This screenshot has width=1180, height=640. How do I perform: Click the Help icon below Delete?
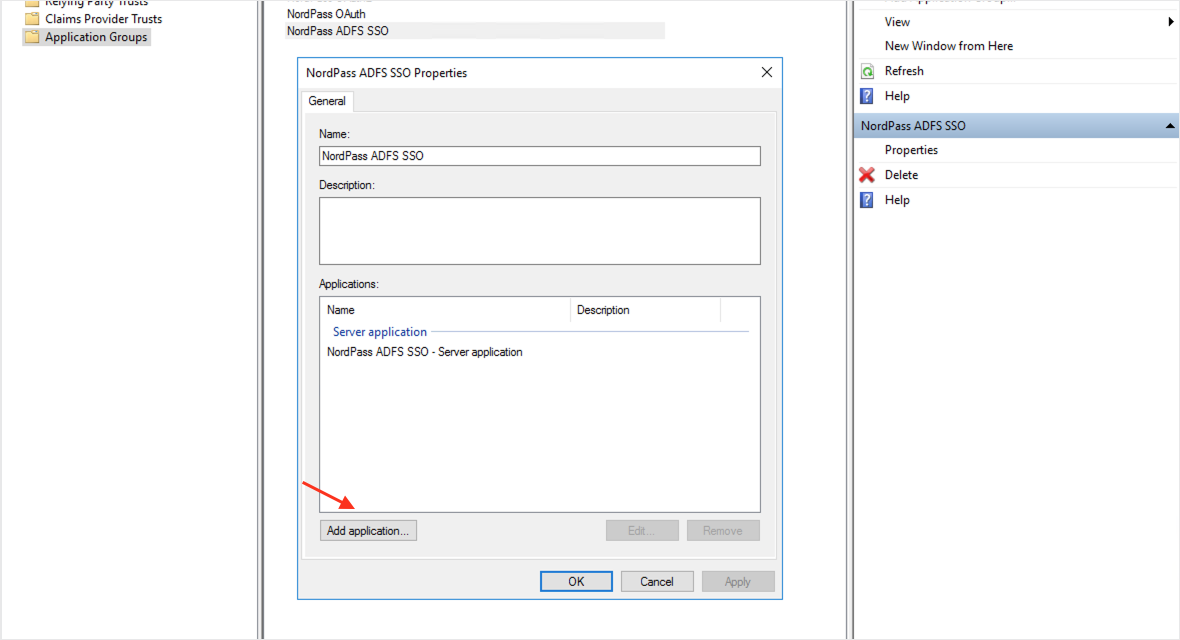click(867, 200)
